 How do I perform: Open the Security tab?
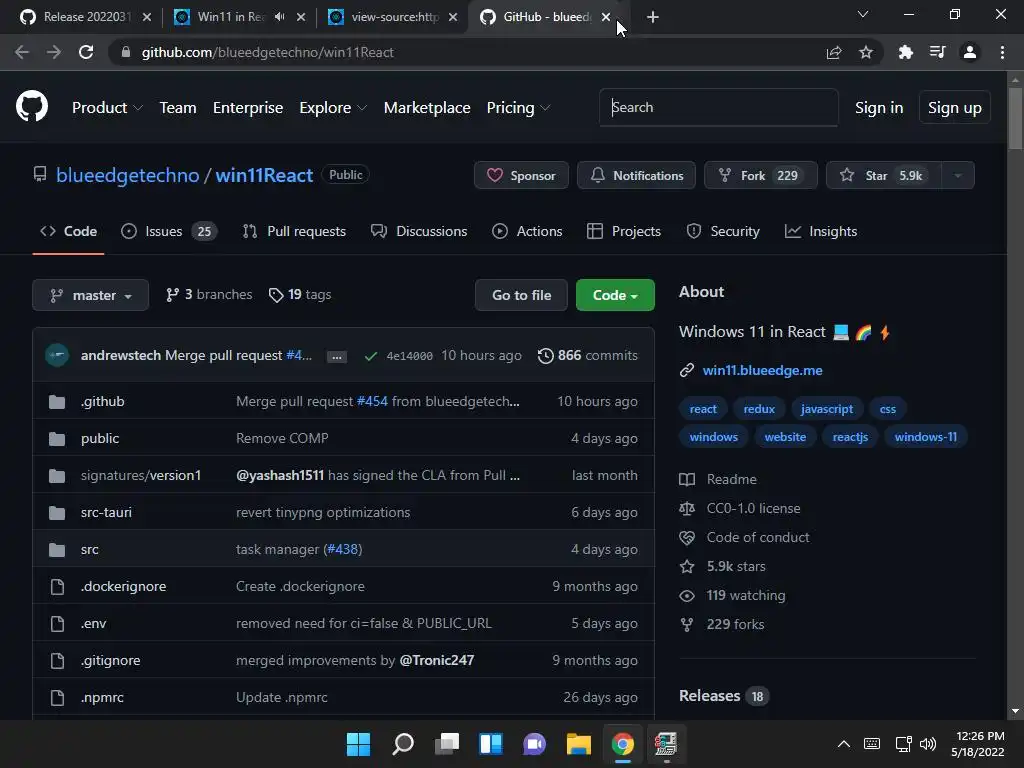723,231
